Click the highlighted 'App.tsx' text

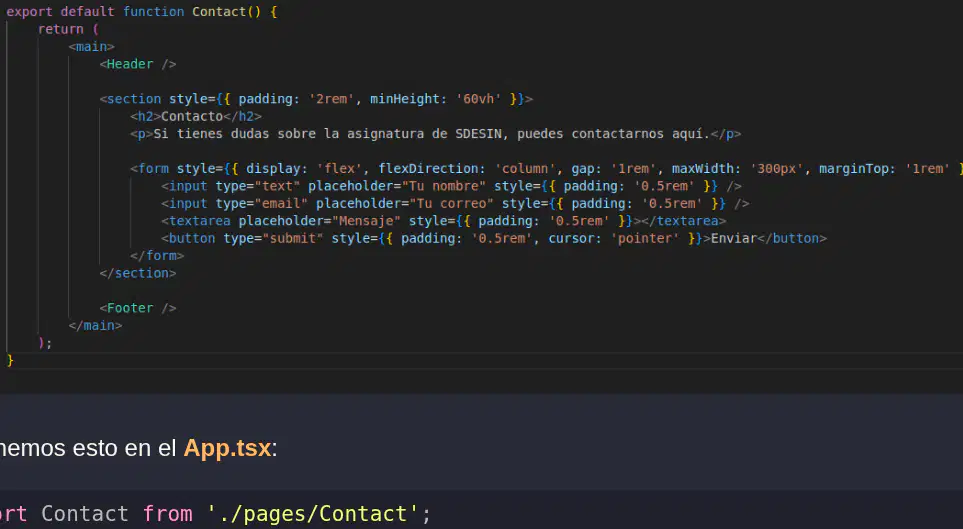coord(227,448)
